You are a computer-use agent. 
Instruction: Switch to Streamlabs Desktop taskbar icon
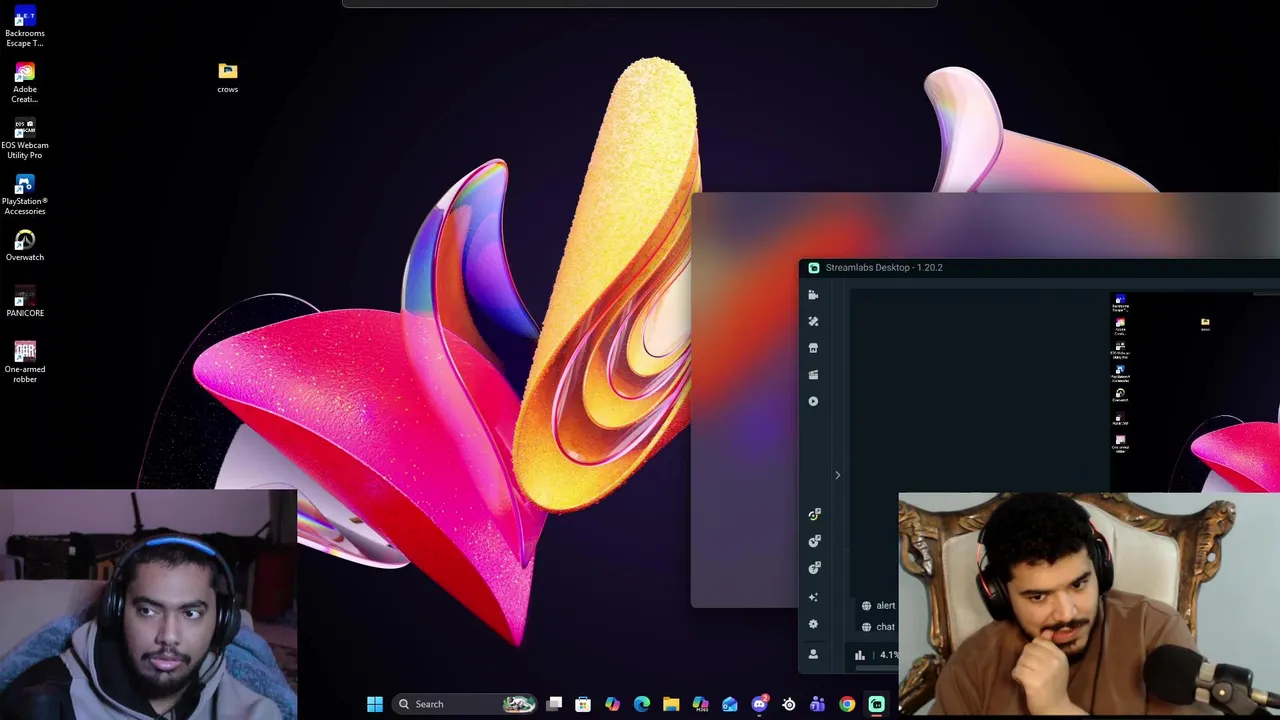tap(877, 704)
